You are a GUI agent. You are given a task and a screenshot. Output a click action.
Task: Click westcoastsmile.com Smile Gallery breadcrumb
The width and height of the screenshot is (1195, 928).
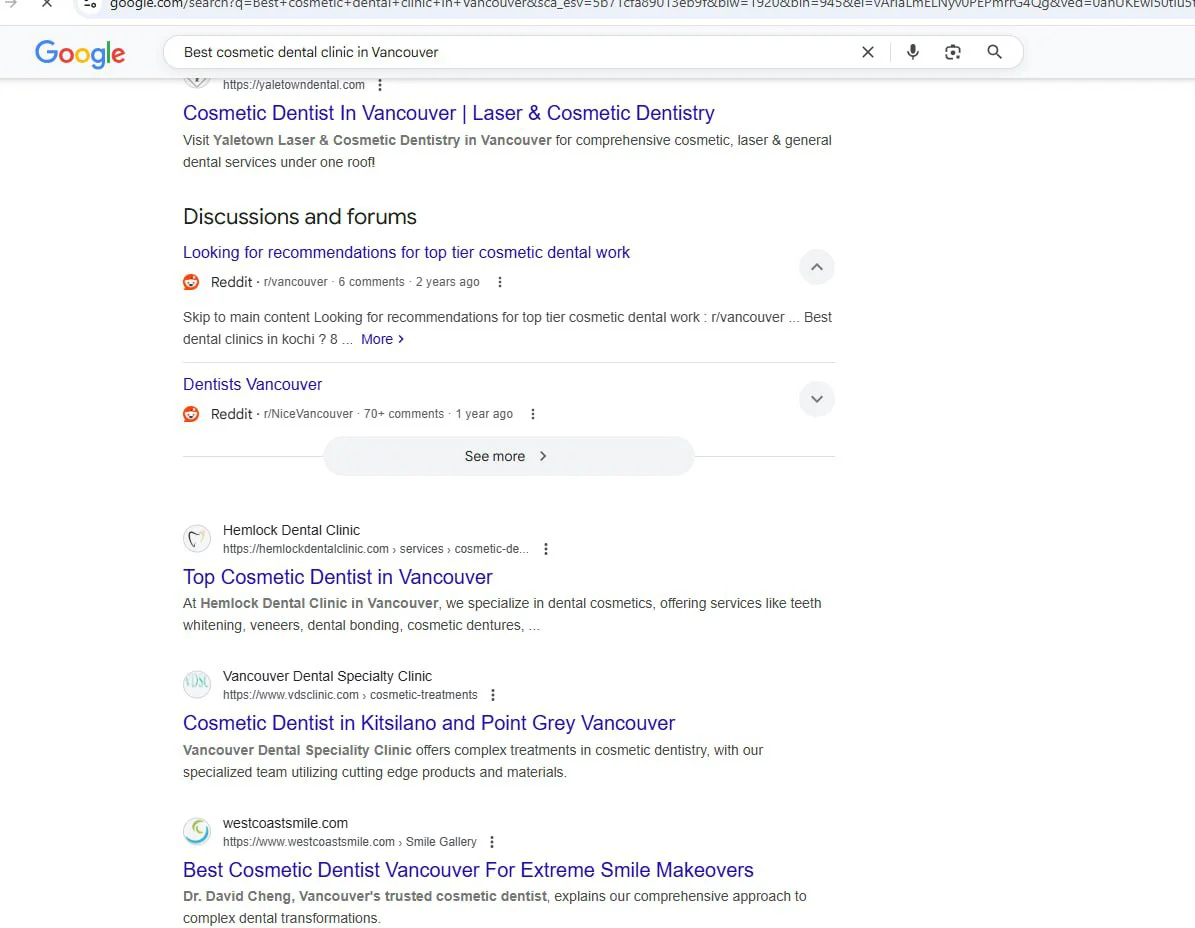tap(349, 842)
